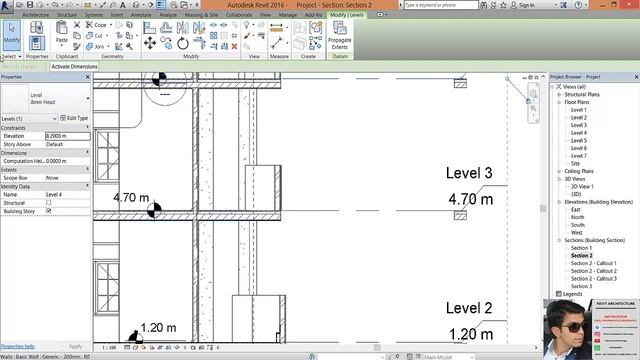
Task: Click the Hide in View lightbulb icon
Action: (x=247, y=25)
